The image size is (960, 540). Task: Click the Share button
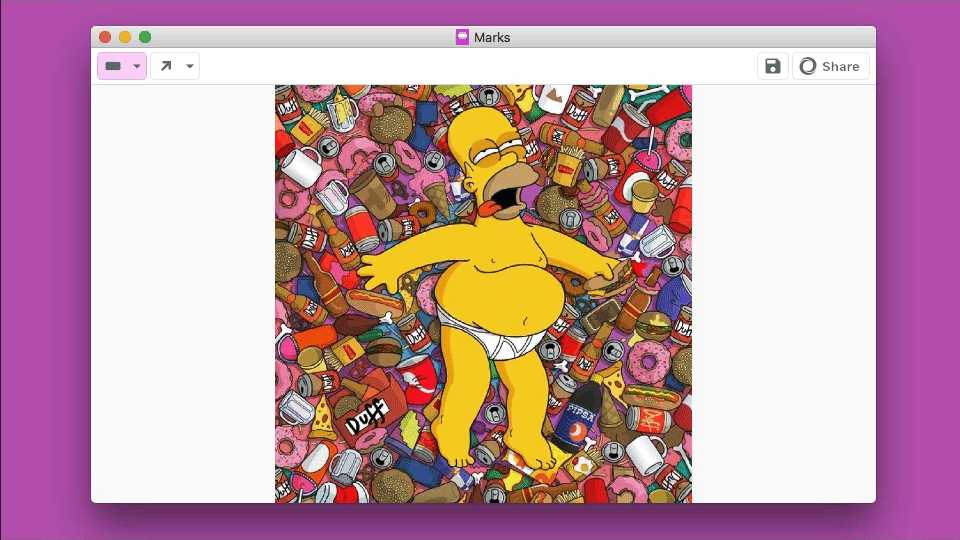[x=831, y=66]
